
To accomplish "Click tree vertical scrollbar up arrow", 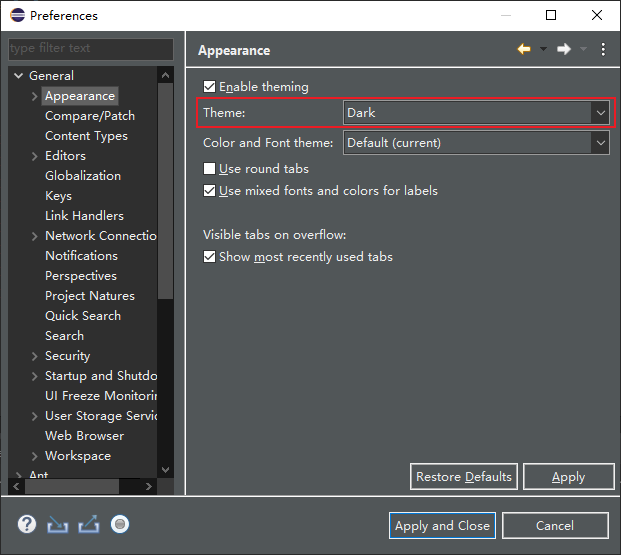I will pos(166,75).
